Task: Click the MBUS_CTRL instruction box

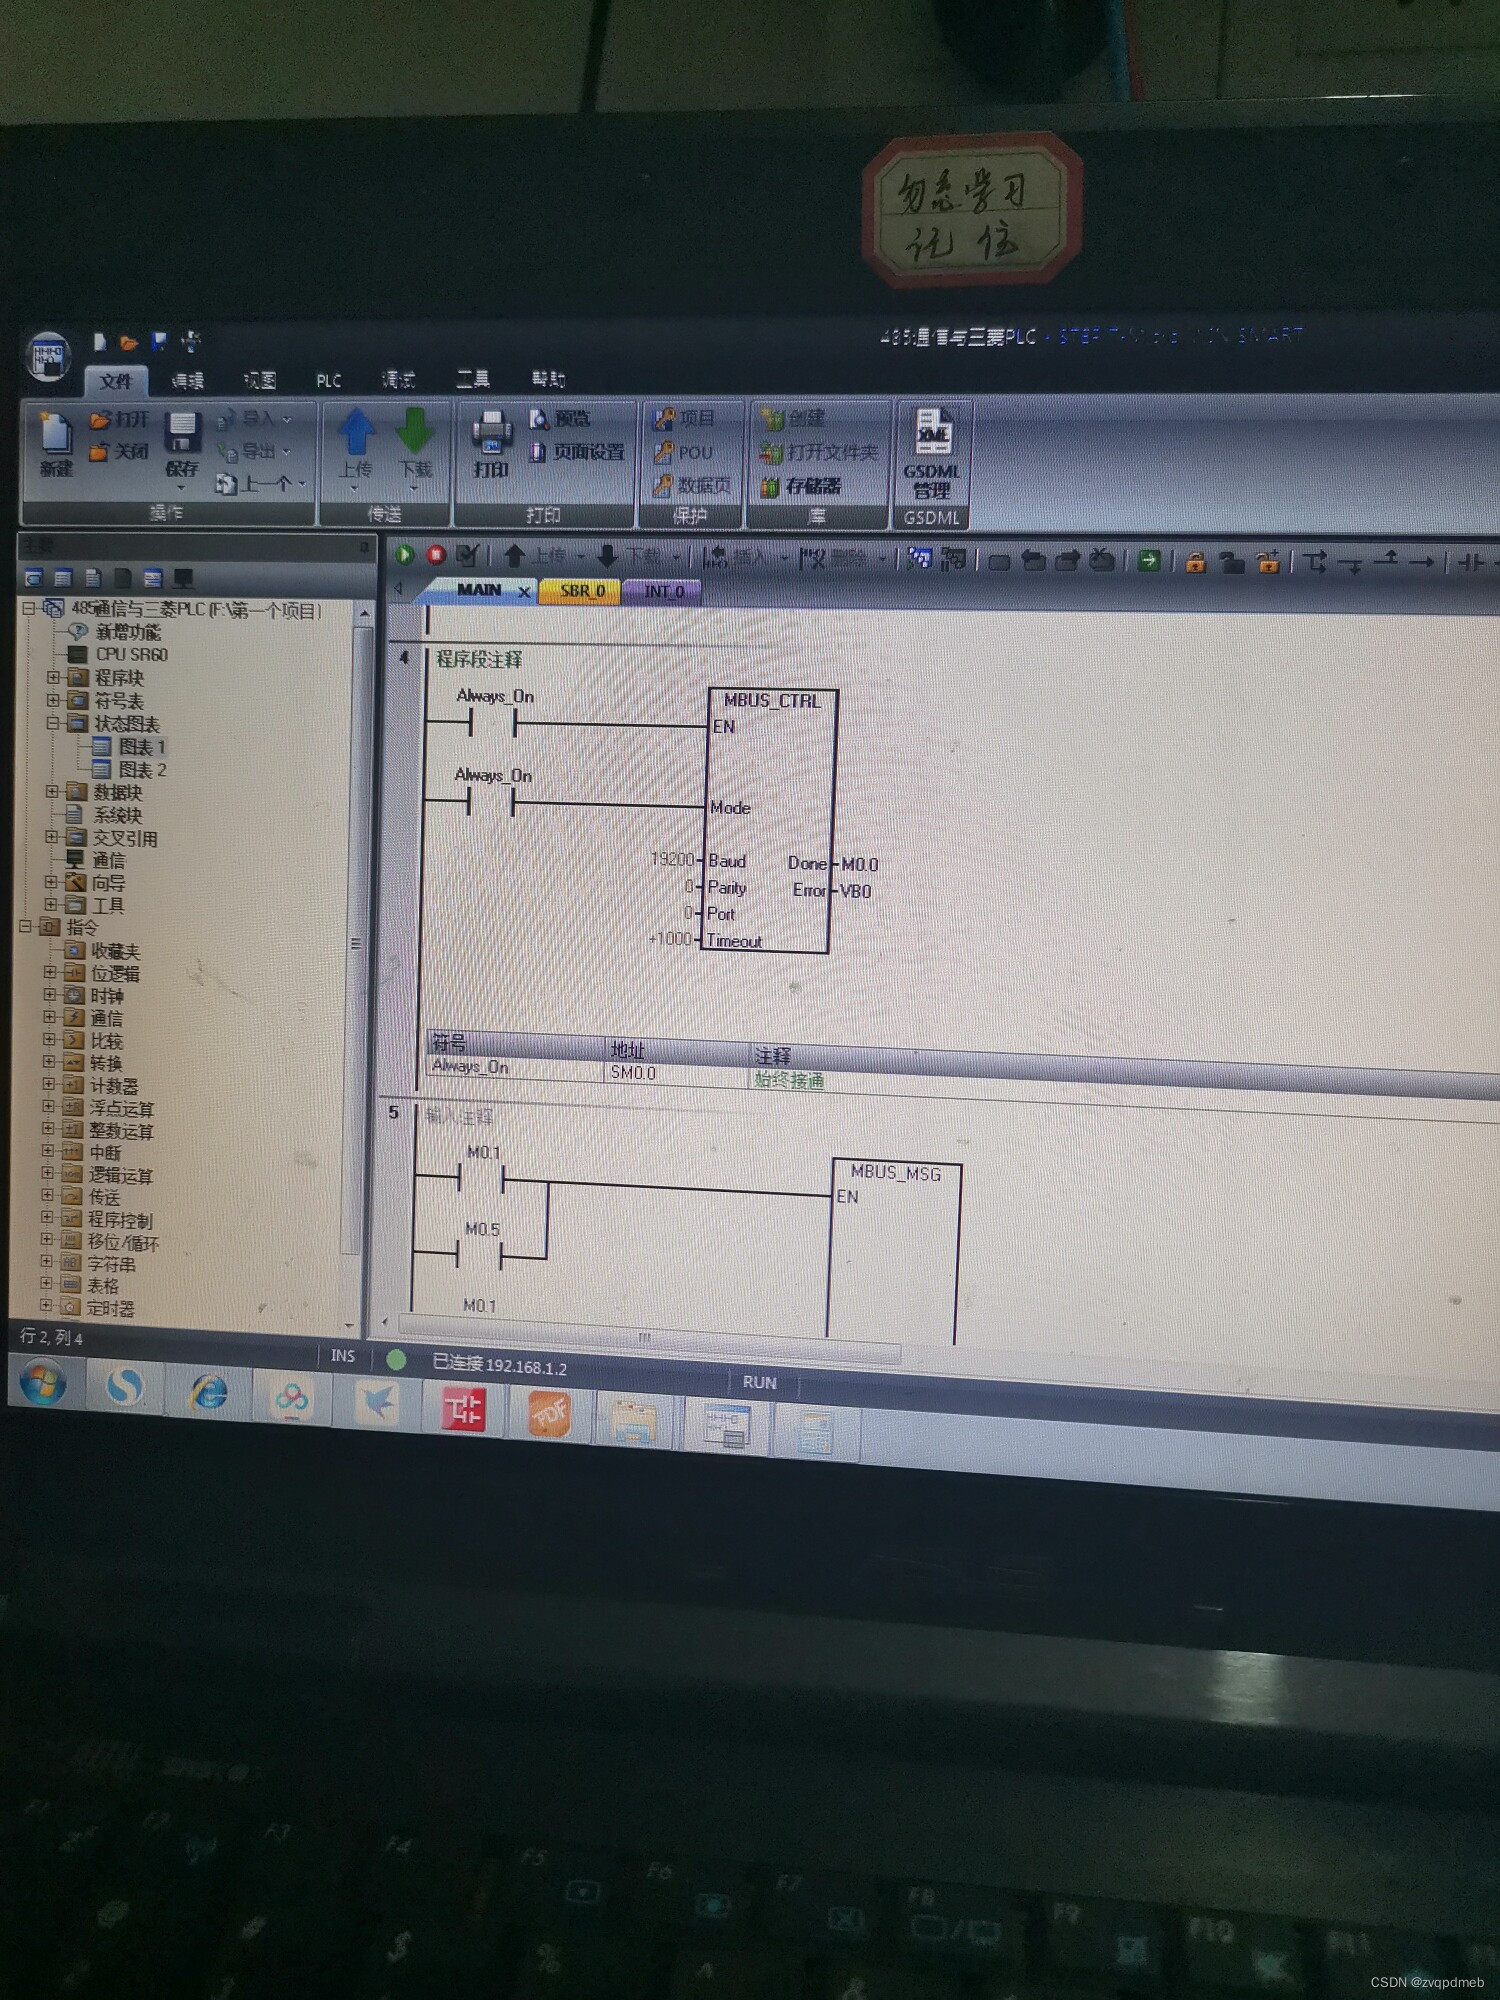Action: click(770, 821)
